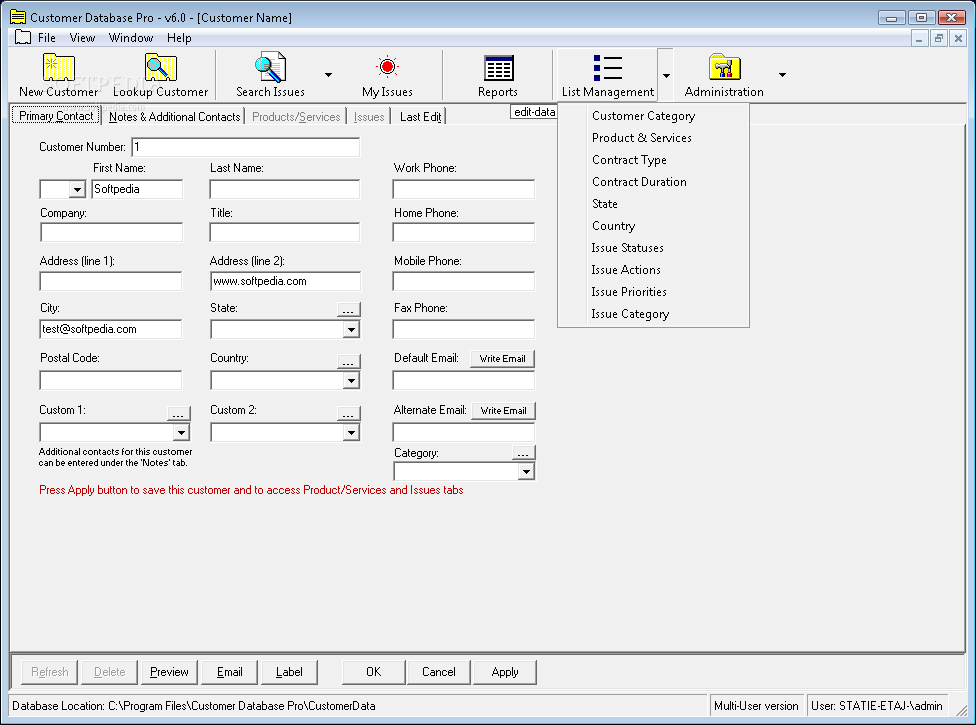Screen dimensions: 976x725
Task: Switch to Notes & Additional Contacts tab
Action: (174, 116)
